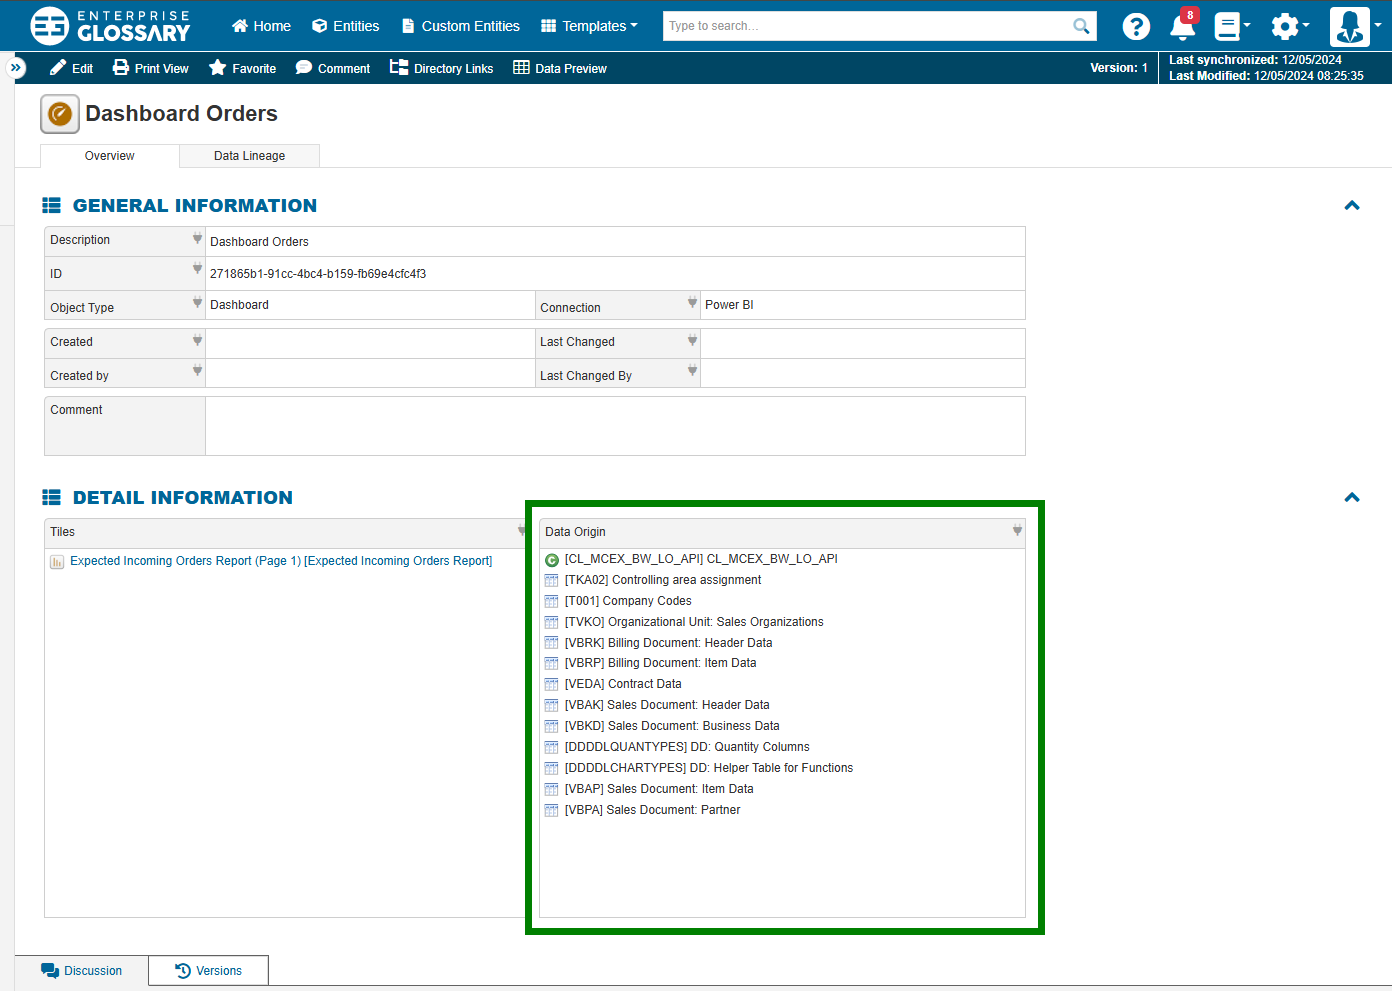Expand the left sidebar with double arrow
1392x991 pixels.
(x=16, y=67)
